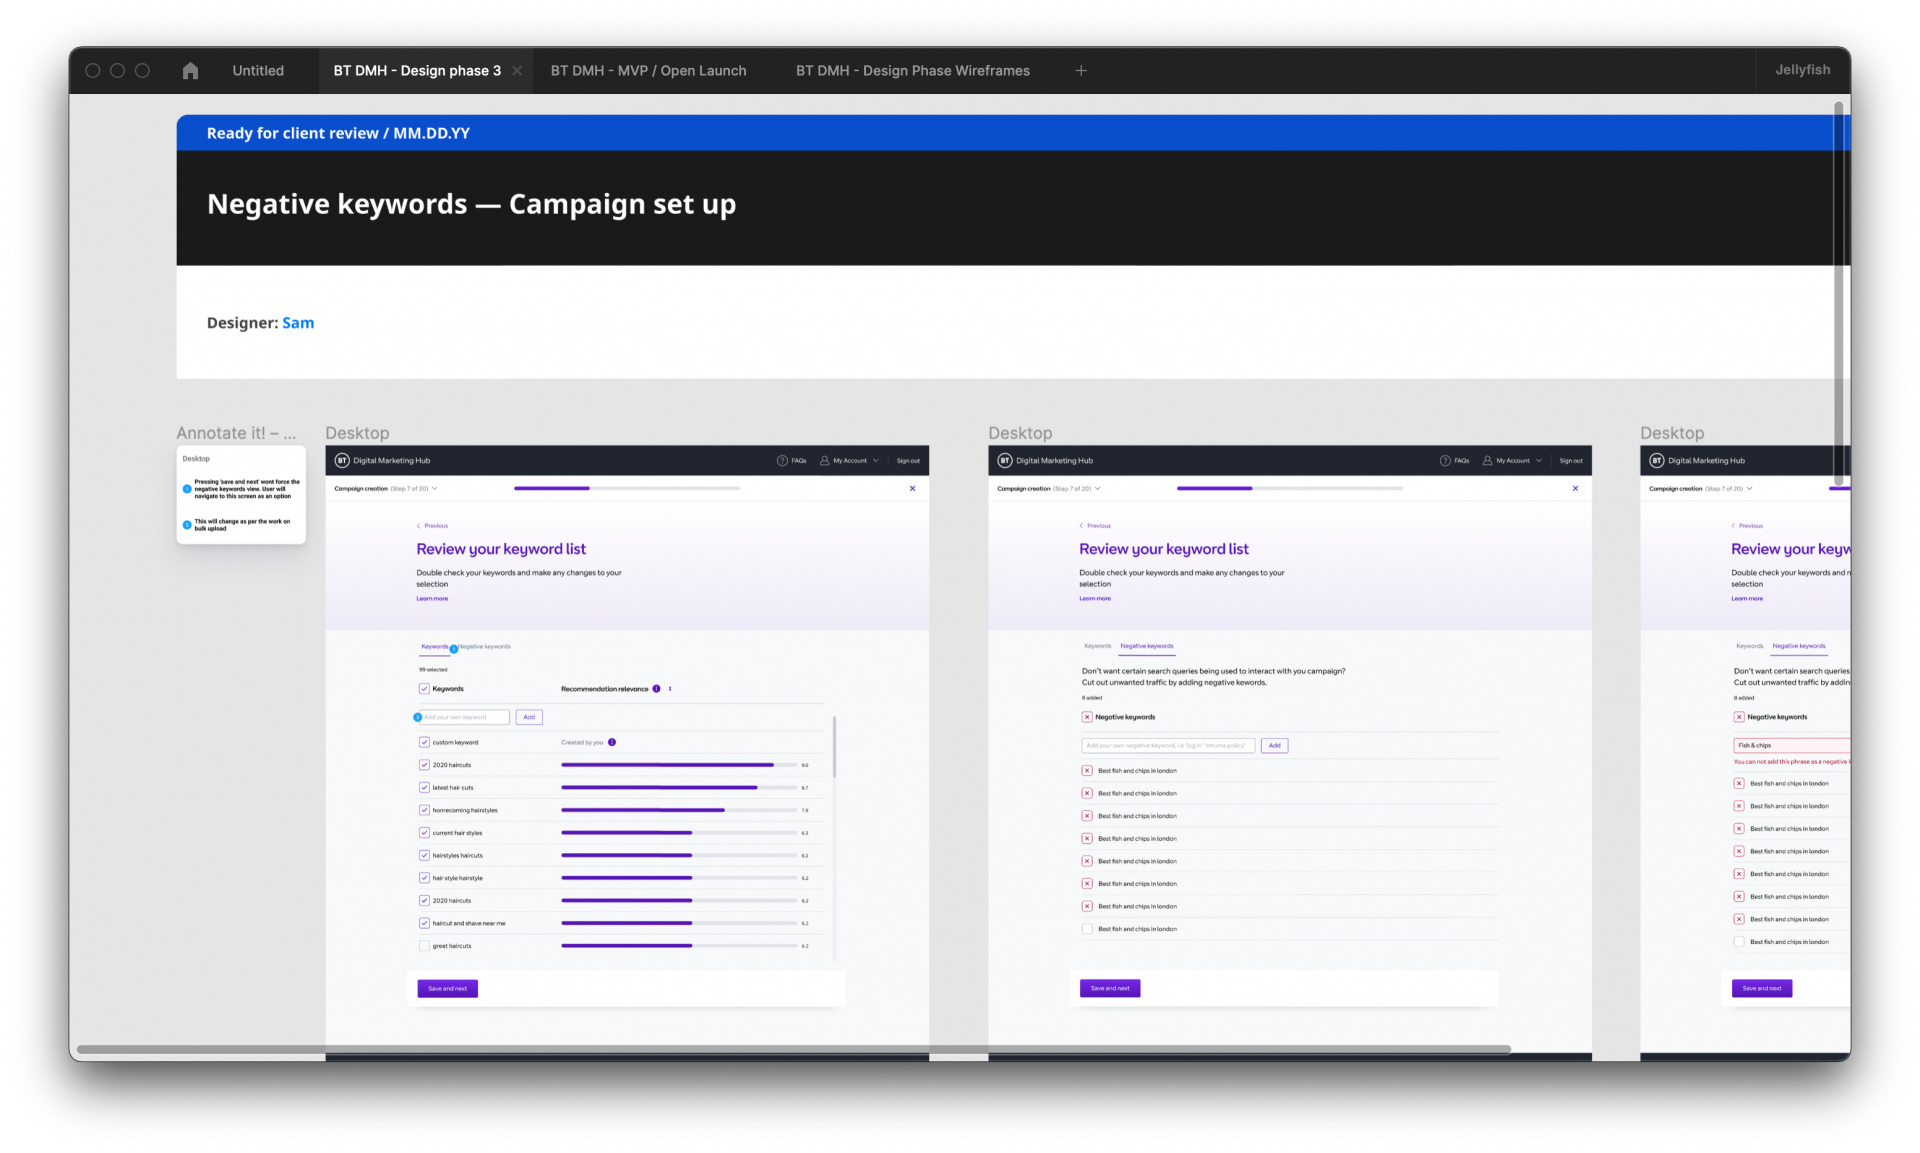The height and width of the screenshot is (1153, 1920).
Task: Open the Learn more link in the relevance frame
Action: 432,599
